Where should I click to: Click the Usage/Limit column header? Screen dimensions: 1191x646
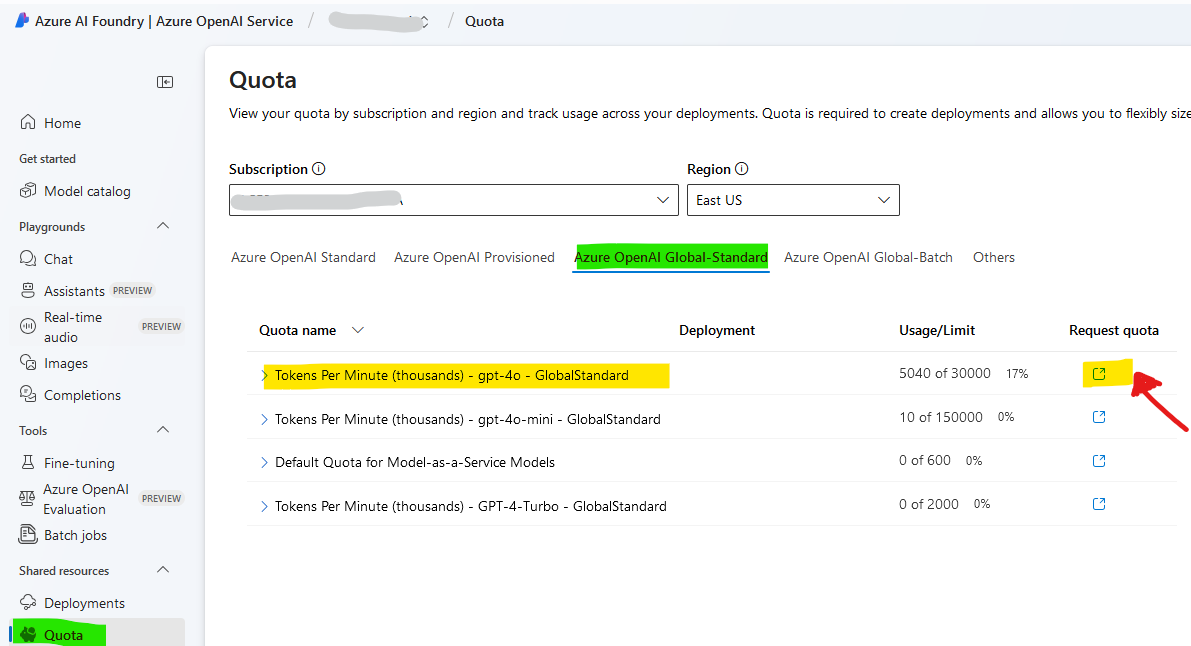tap(937, 330)
